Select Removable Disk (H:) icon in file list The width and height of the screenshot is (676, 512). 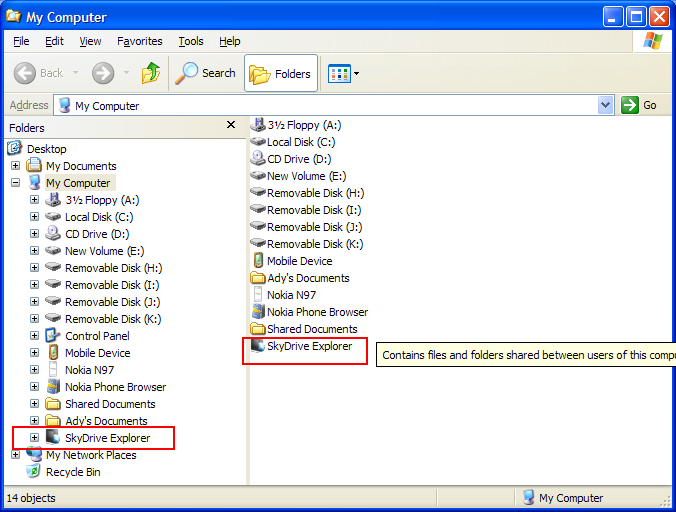tap(258, 192)
